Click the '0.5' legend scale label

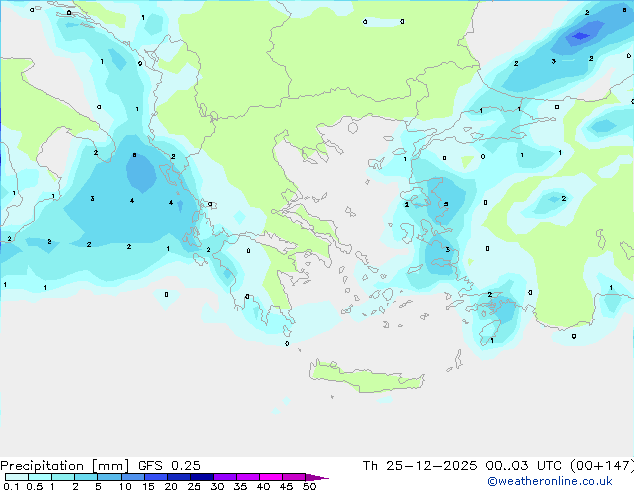(x=35, y=486)
